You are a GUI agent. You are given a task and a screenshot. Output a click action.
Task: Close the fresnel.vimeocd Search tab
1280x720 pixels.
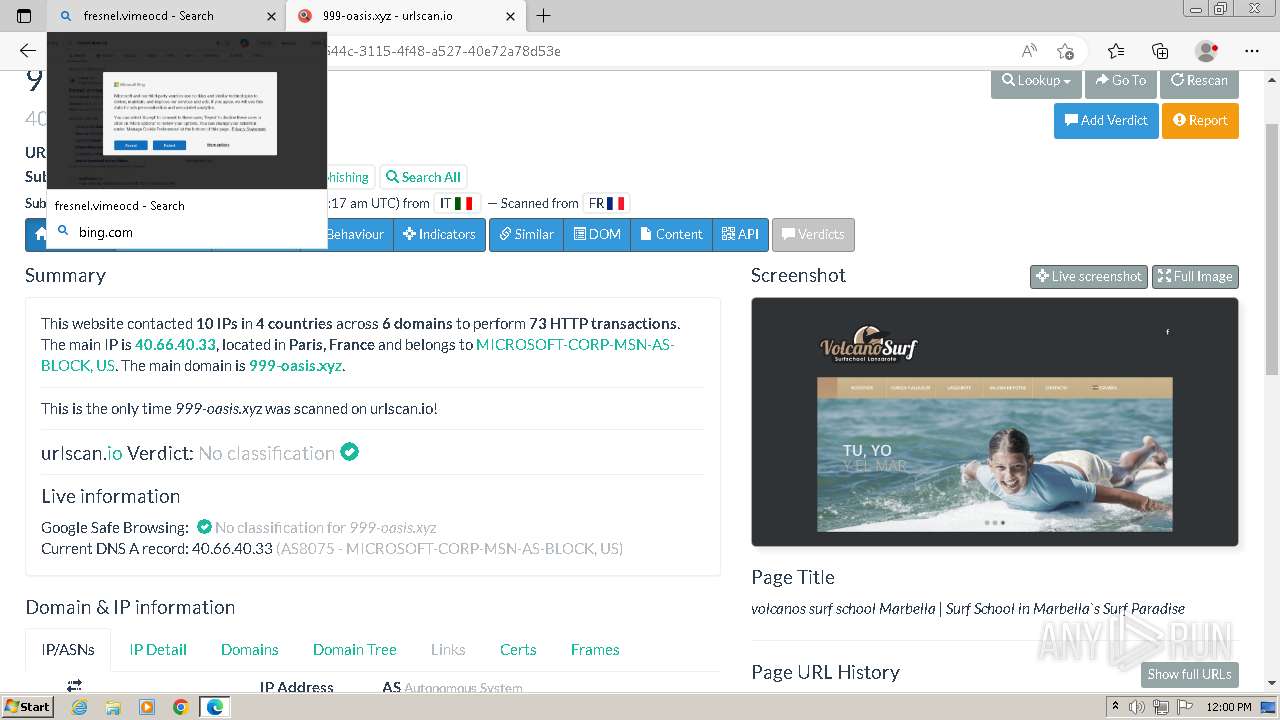[272, 16]
